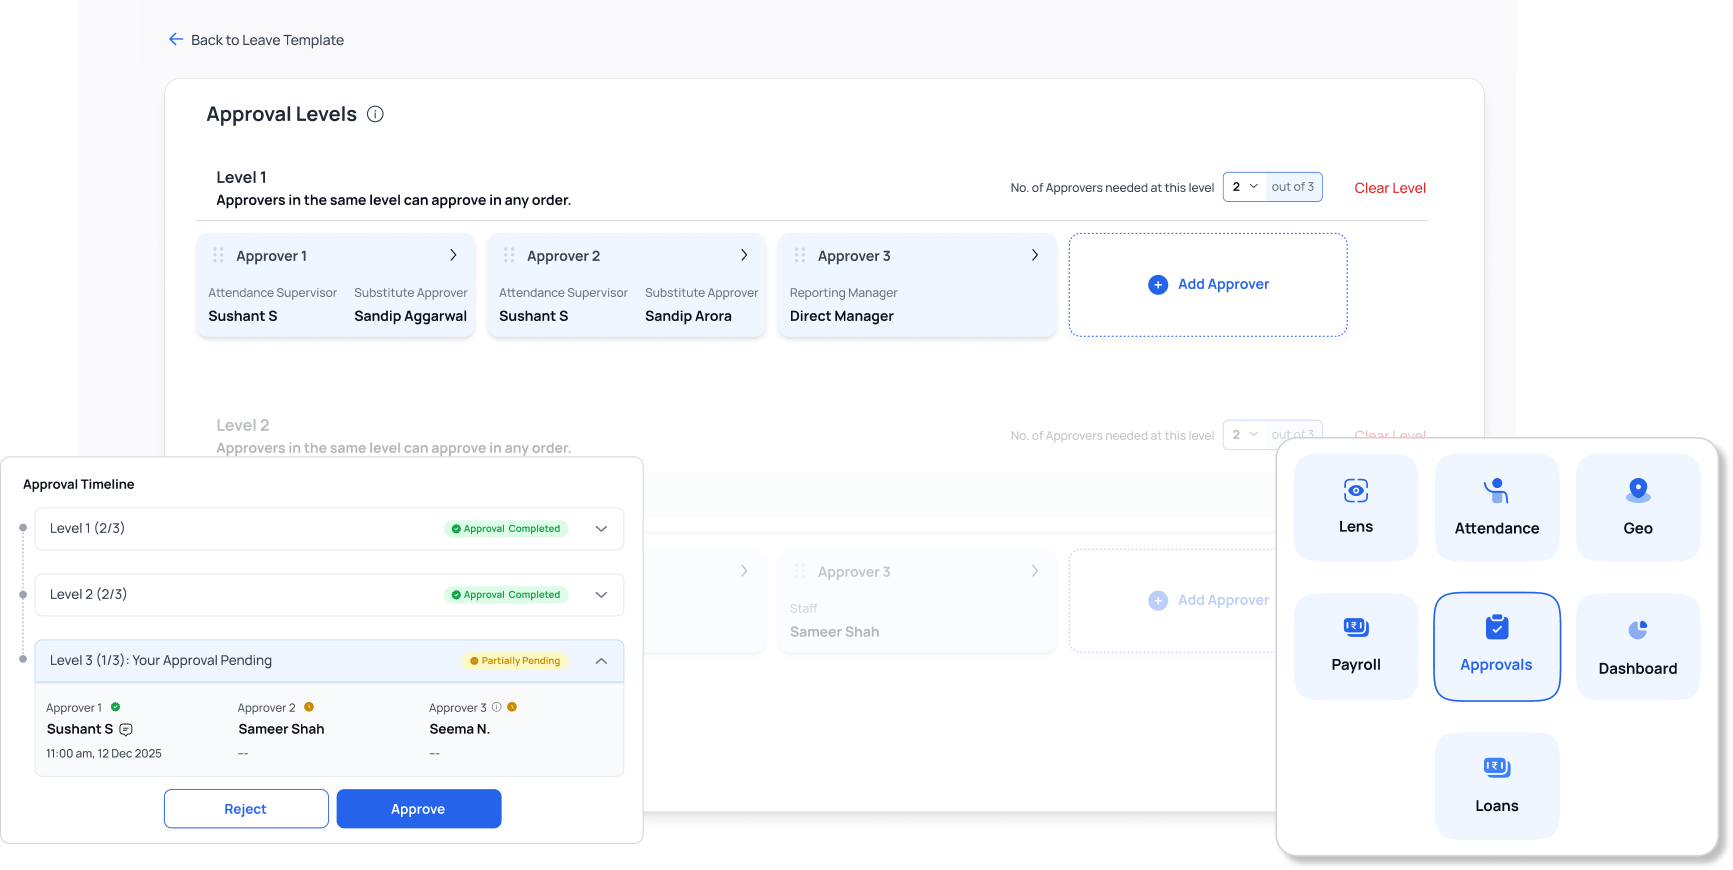The height and width of the screenshot is (870, 1733).
Task: Click Direct Manager under Reporting Manager
Action: pos(842,316)
